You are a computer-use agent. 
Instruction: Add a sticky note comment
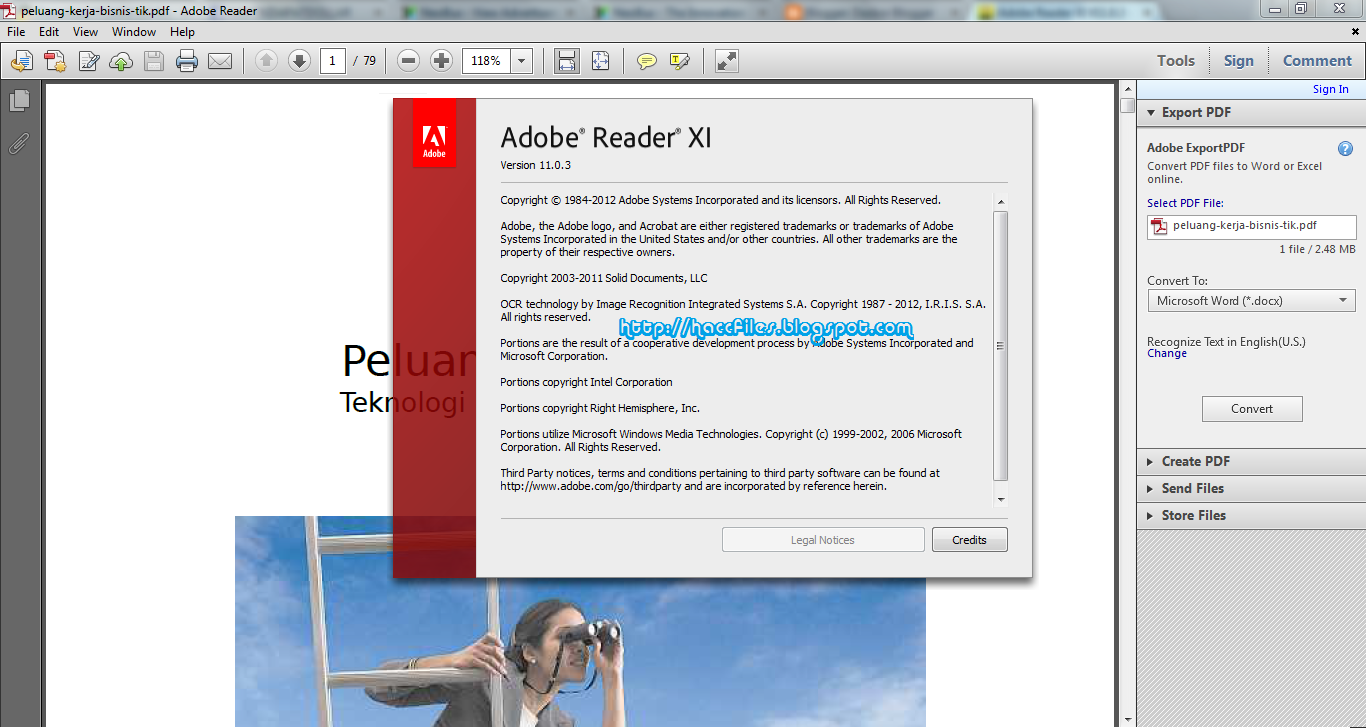tap(647, 61)
